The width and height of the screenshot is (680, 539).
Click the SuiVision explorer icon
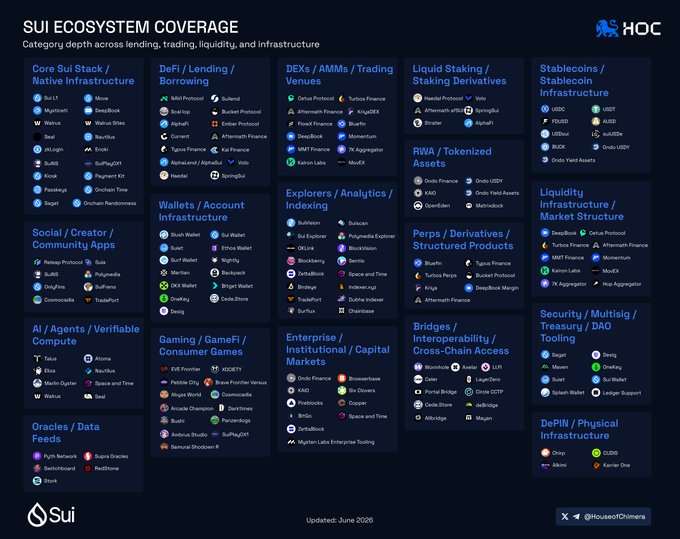pos(291,223)
